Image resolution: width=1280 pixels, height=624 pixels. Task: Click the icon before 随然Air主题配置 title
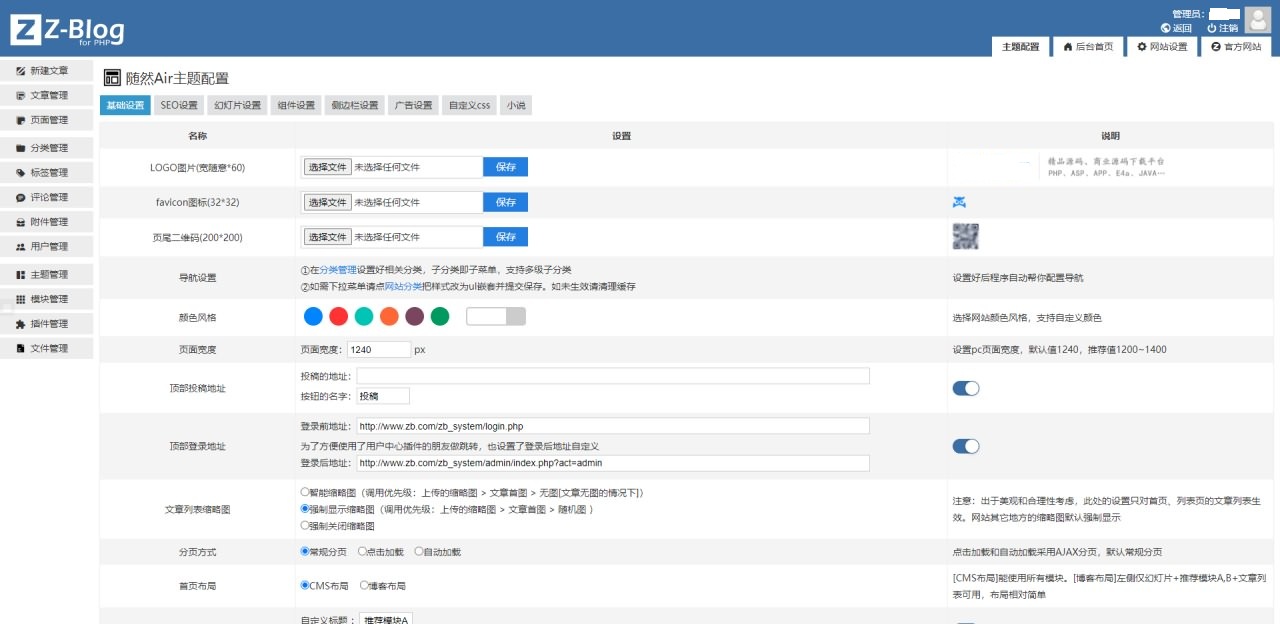click(x=112, y=78)
